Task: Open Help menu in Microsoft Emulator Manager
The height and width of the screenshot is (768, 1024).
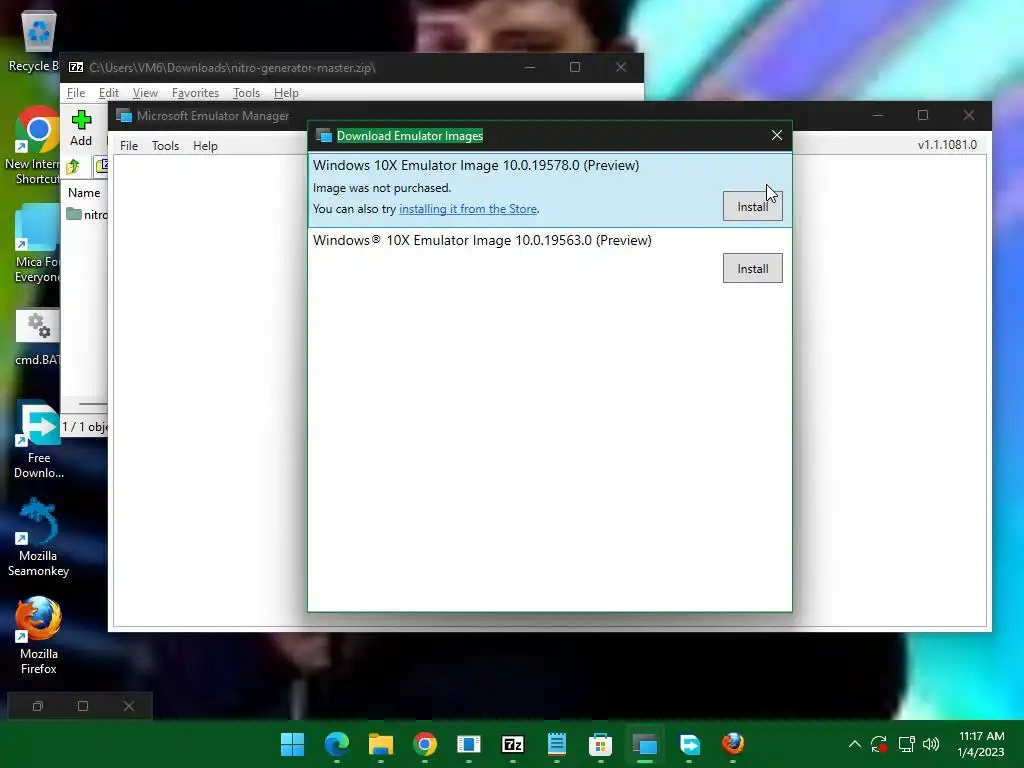Action: pos(205,146)
